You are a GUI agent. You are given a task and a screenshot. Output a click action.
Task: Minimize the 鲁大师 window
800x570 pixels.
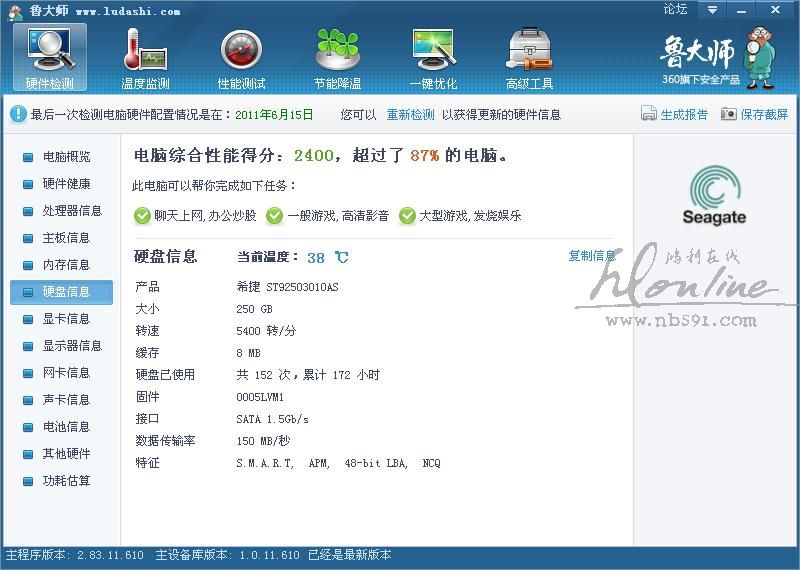742,10
